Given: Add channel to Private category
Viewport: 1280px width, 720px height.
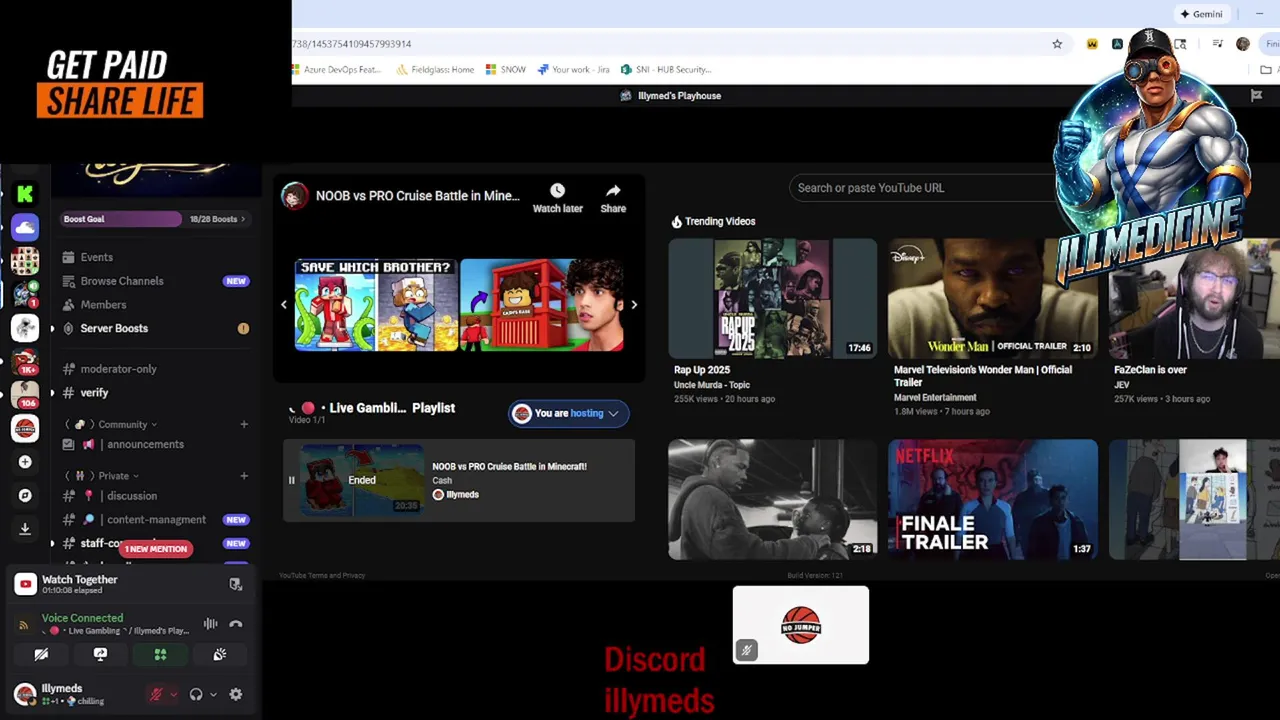Looking at the screenshot, I should coord(243,476).
